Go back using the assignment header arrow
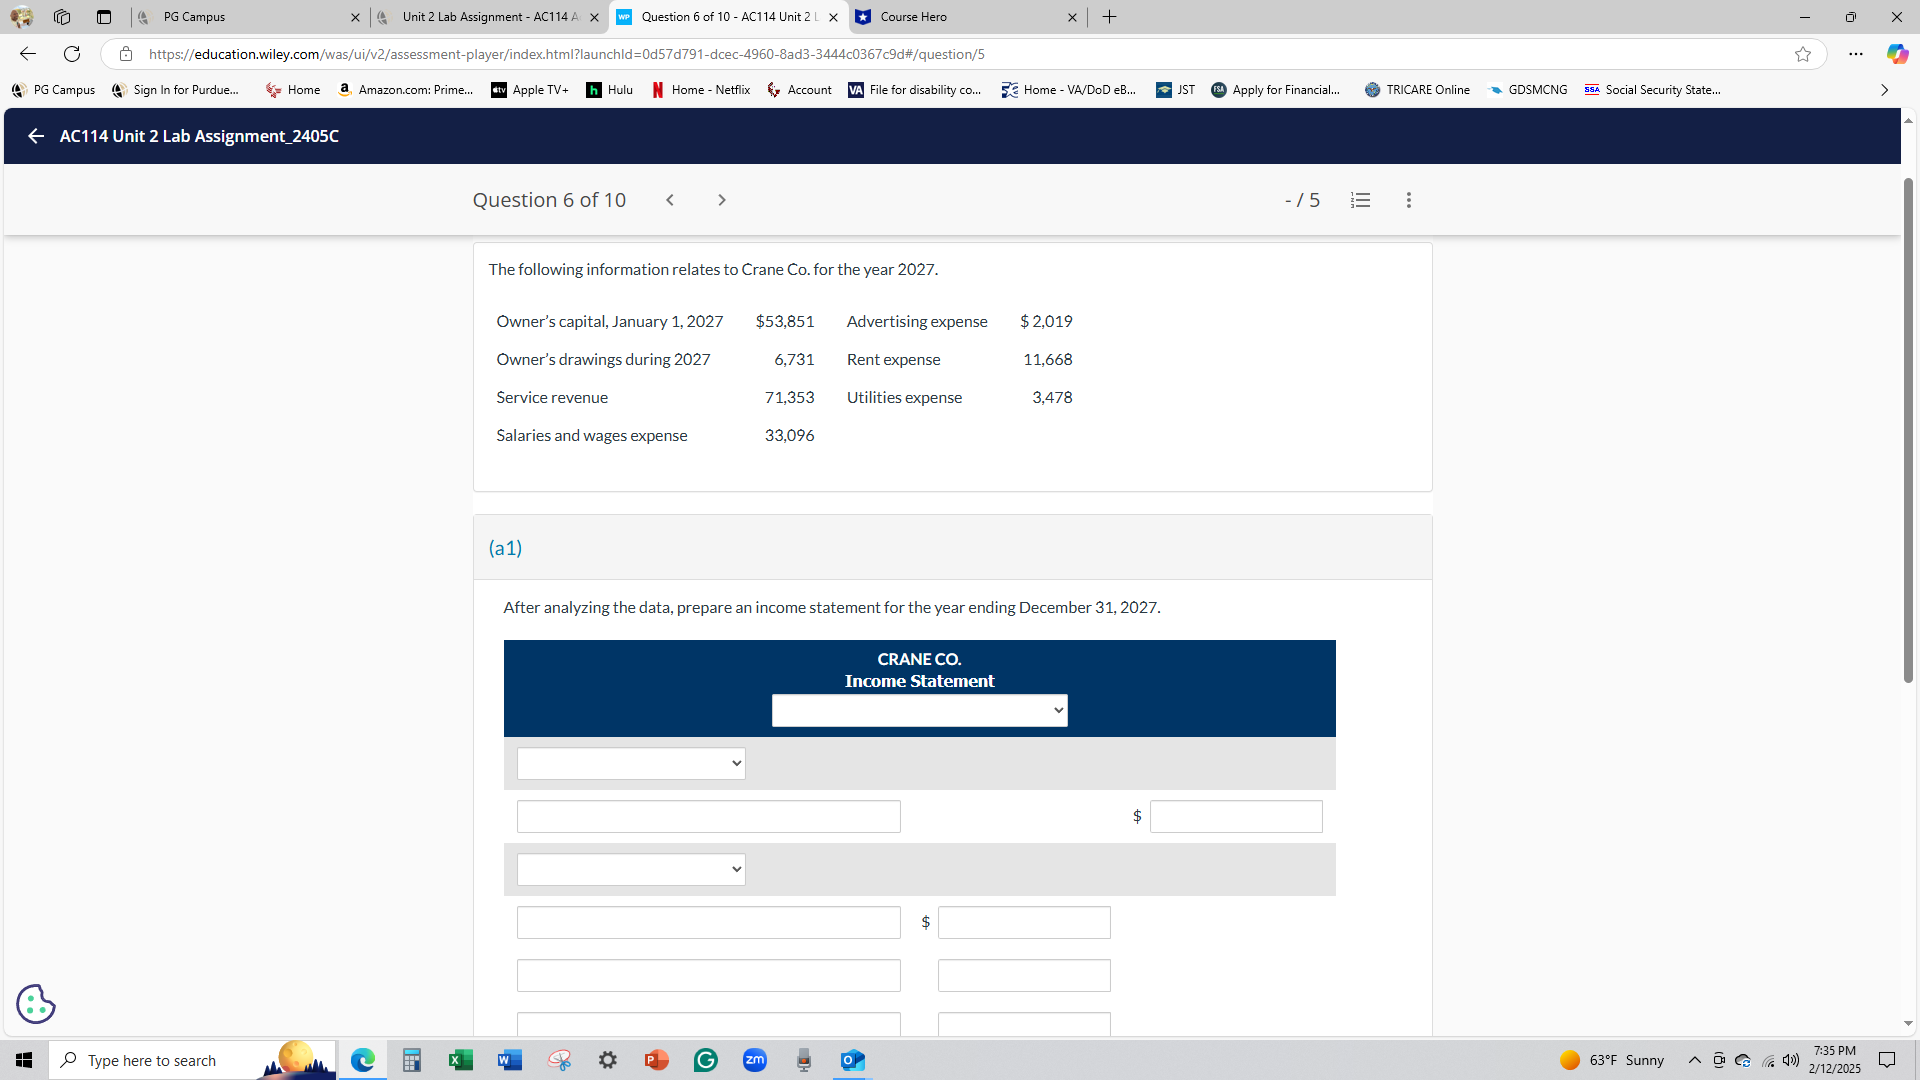The image size is (1920, 1080). point(36,136)
